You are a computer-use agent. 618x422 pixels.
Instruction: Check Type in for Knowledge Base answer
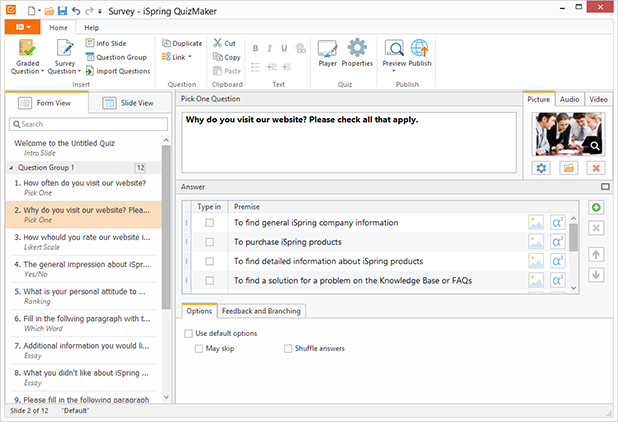tap(210, 281)
